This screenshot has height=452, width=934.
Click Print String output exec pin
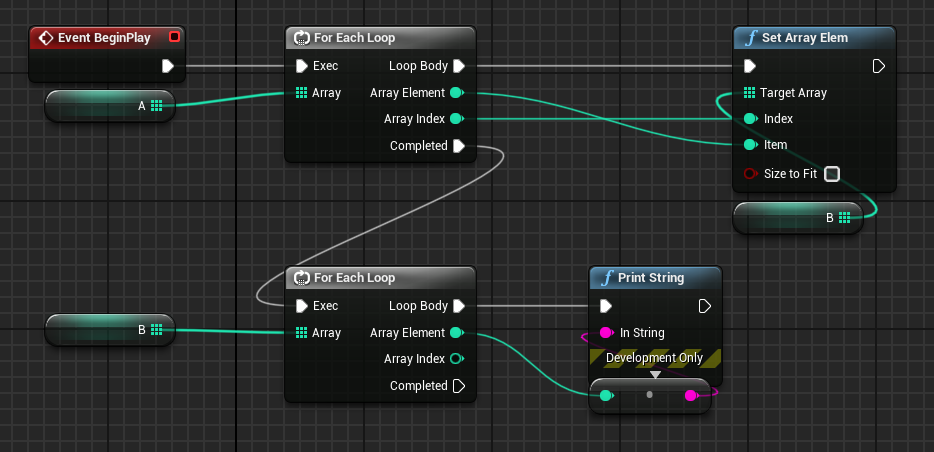704,306
